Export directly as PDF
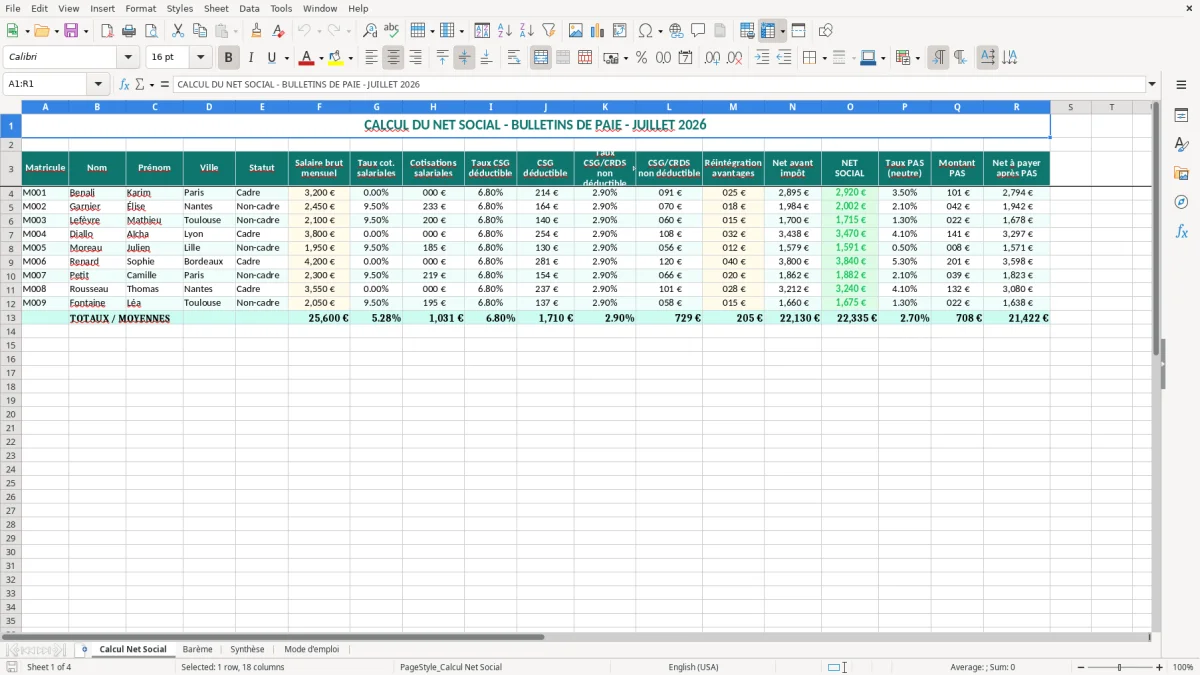This screenshot has width=1200, height=675. point(107,31)
